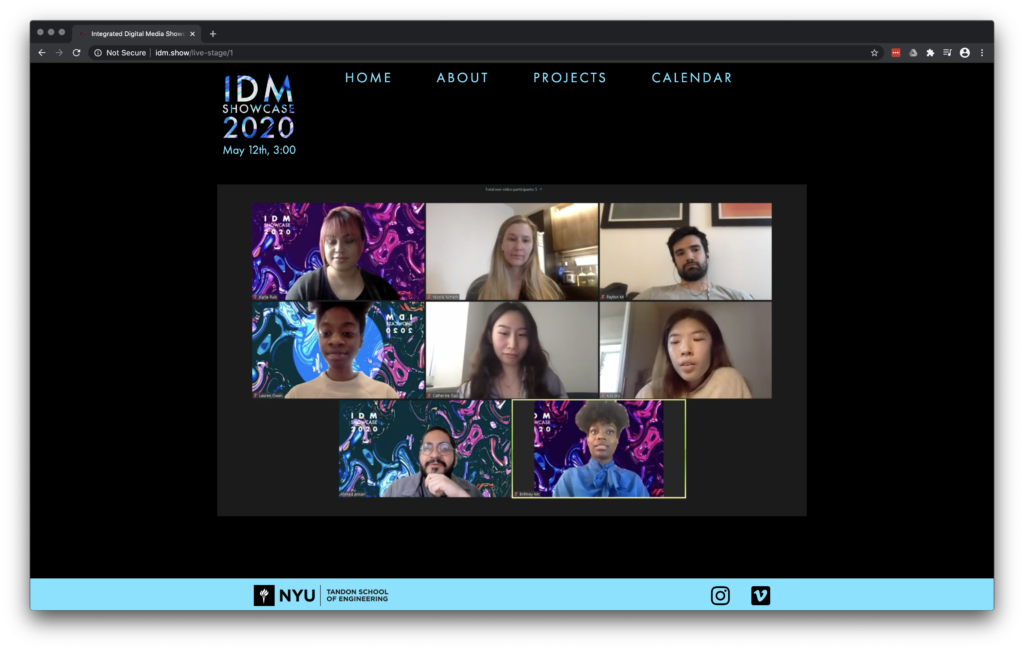Viewport: 1024px width, 650px height.
Task: Open the media controls icon in the toolbar
Action: pyautogui.click(x=947, y=53)
